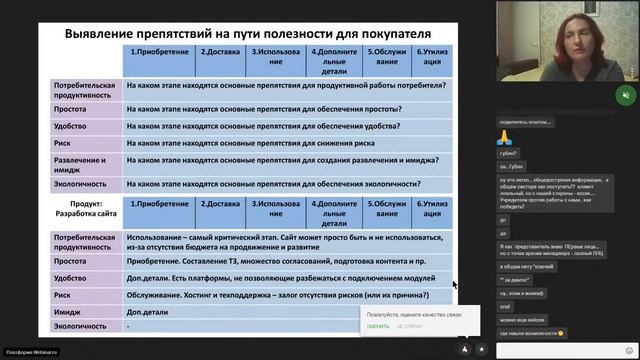Select the praying hands emoji message
Image resolution: width=640 pixels, height=360 pixels.
click(504, 138)
